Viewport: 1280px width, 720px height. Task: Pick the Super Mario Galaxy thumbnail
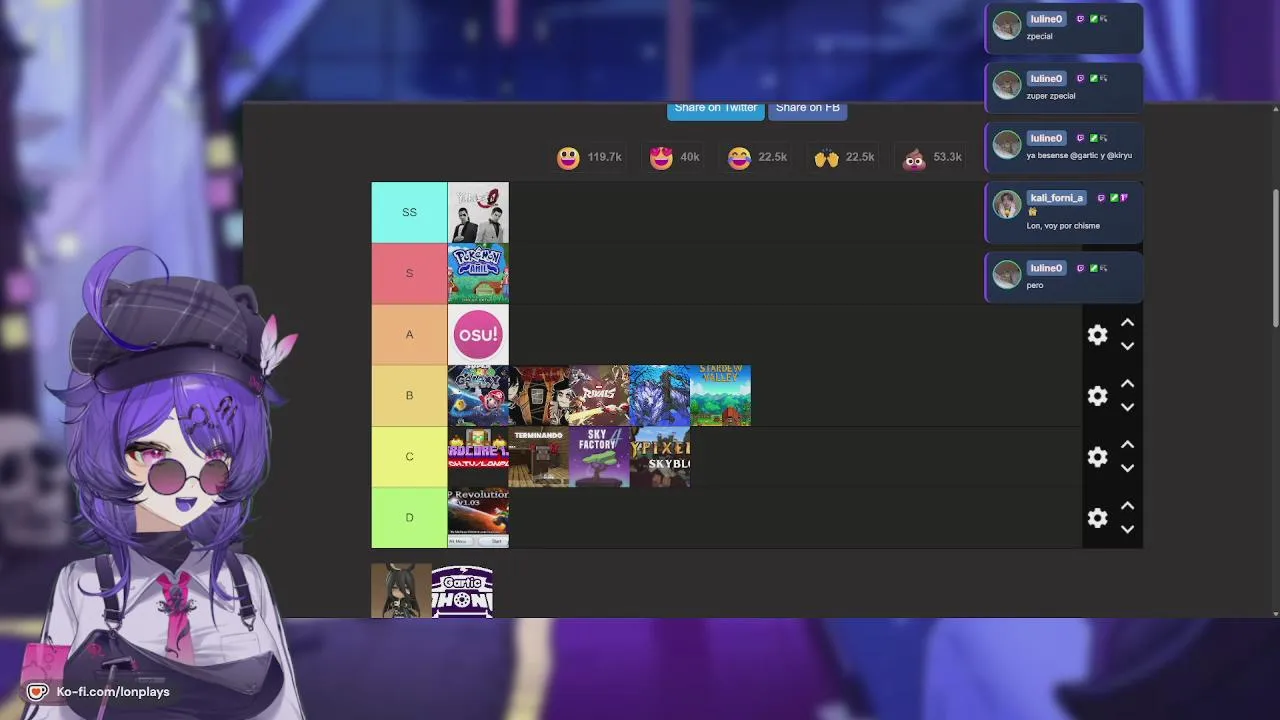coord(478,395)
